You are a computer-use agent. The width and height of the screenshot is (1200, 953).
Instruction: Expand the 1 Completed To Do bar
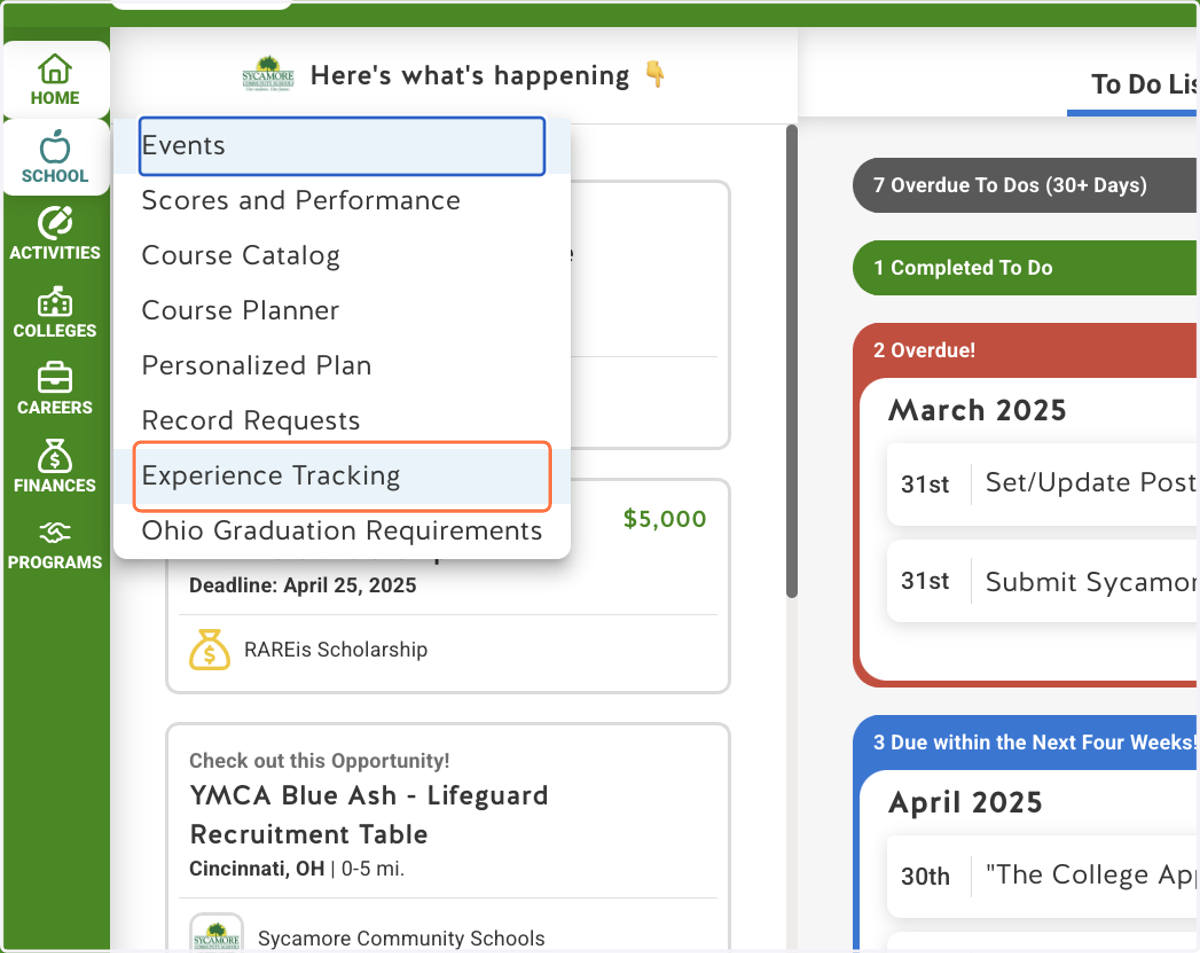pyautogui.click(x=1026, y=268)
